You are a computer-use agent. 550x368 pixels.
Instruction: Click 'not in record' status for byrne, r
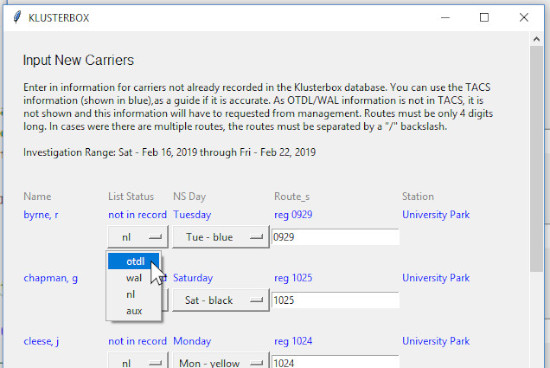click(x=138, y=215)
